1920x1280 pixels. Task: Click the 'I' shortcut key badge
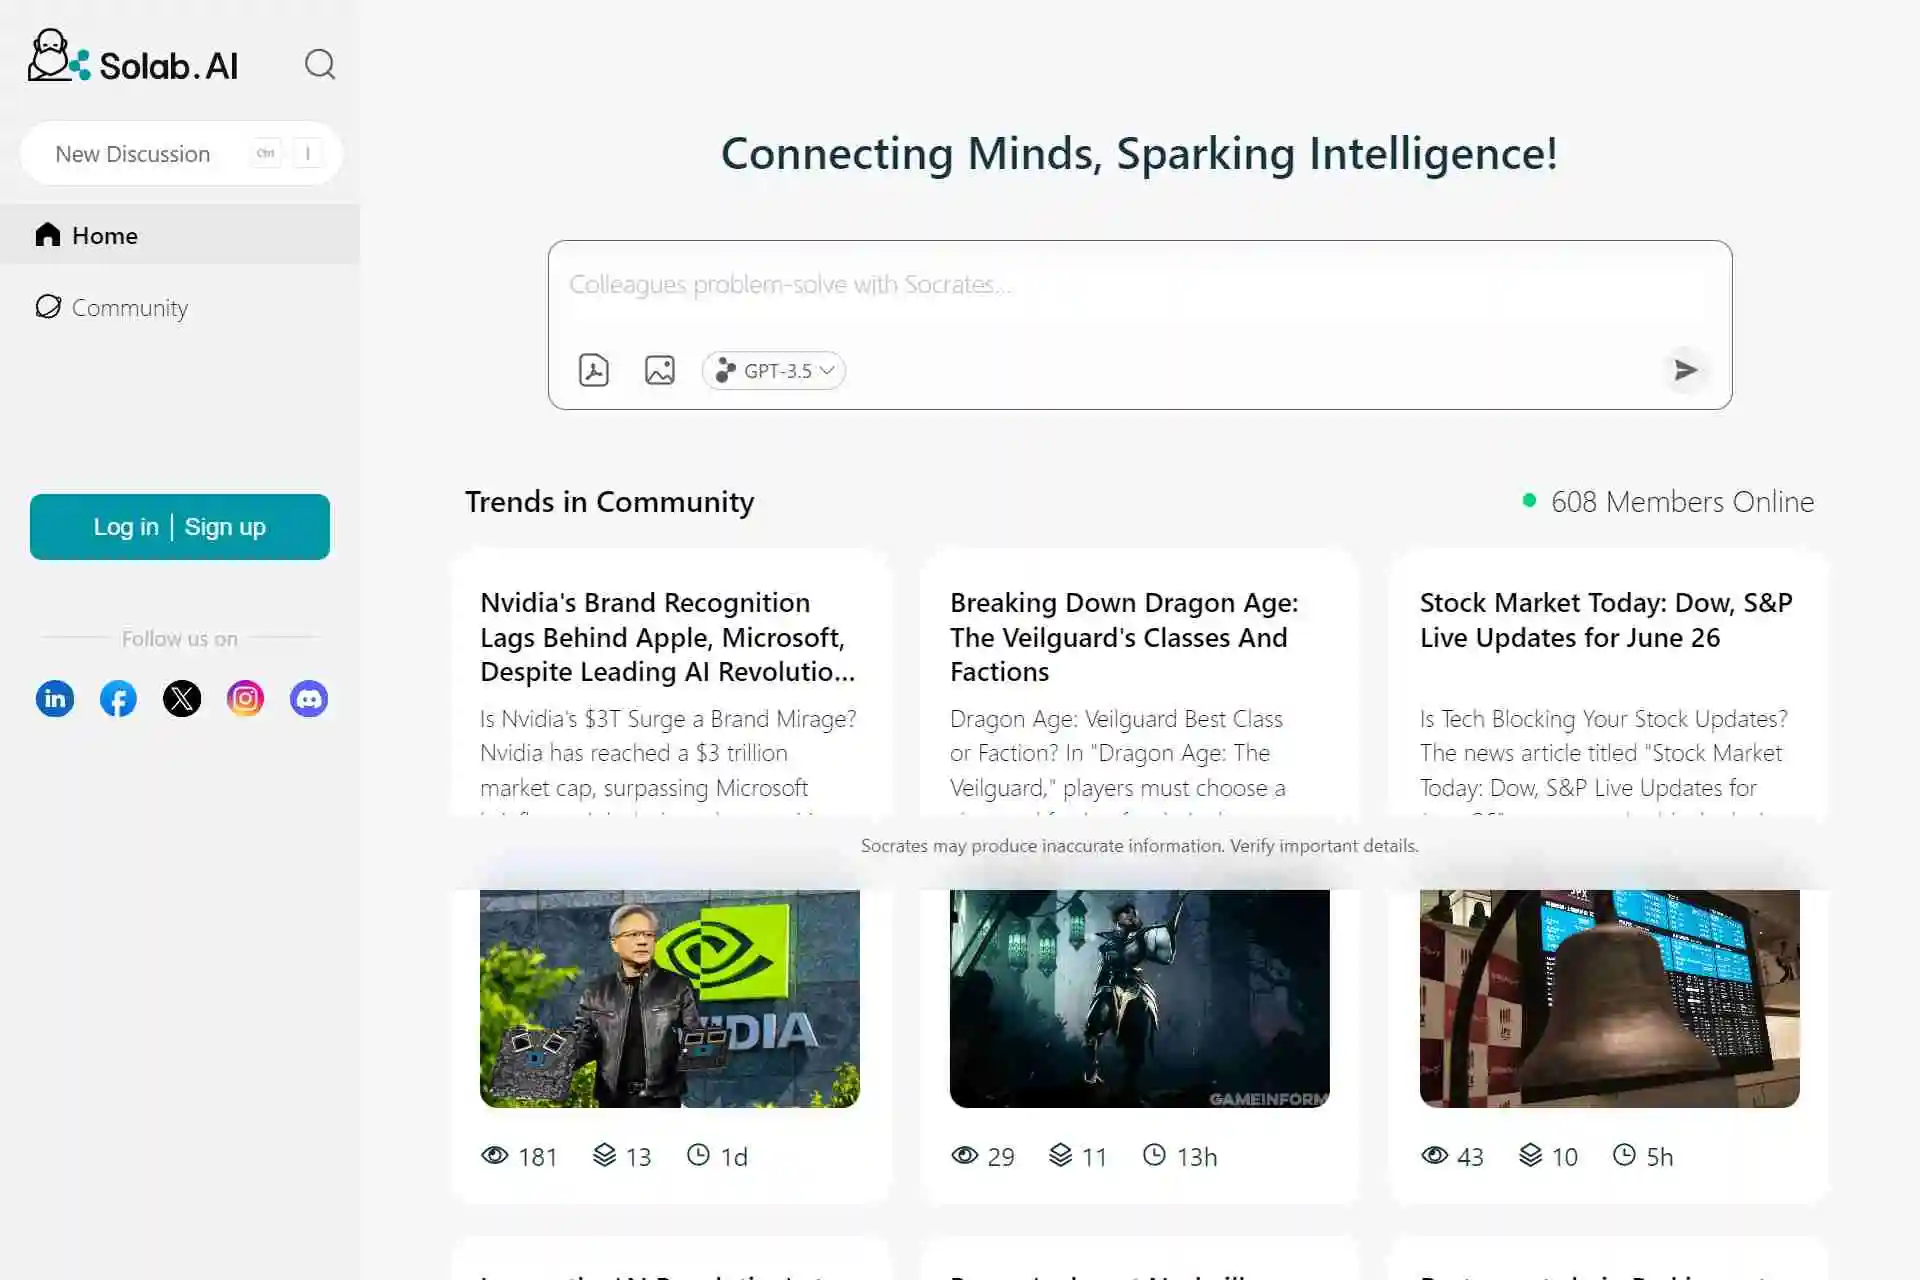pyautogui.click(x=308, y=153)
